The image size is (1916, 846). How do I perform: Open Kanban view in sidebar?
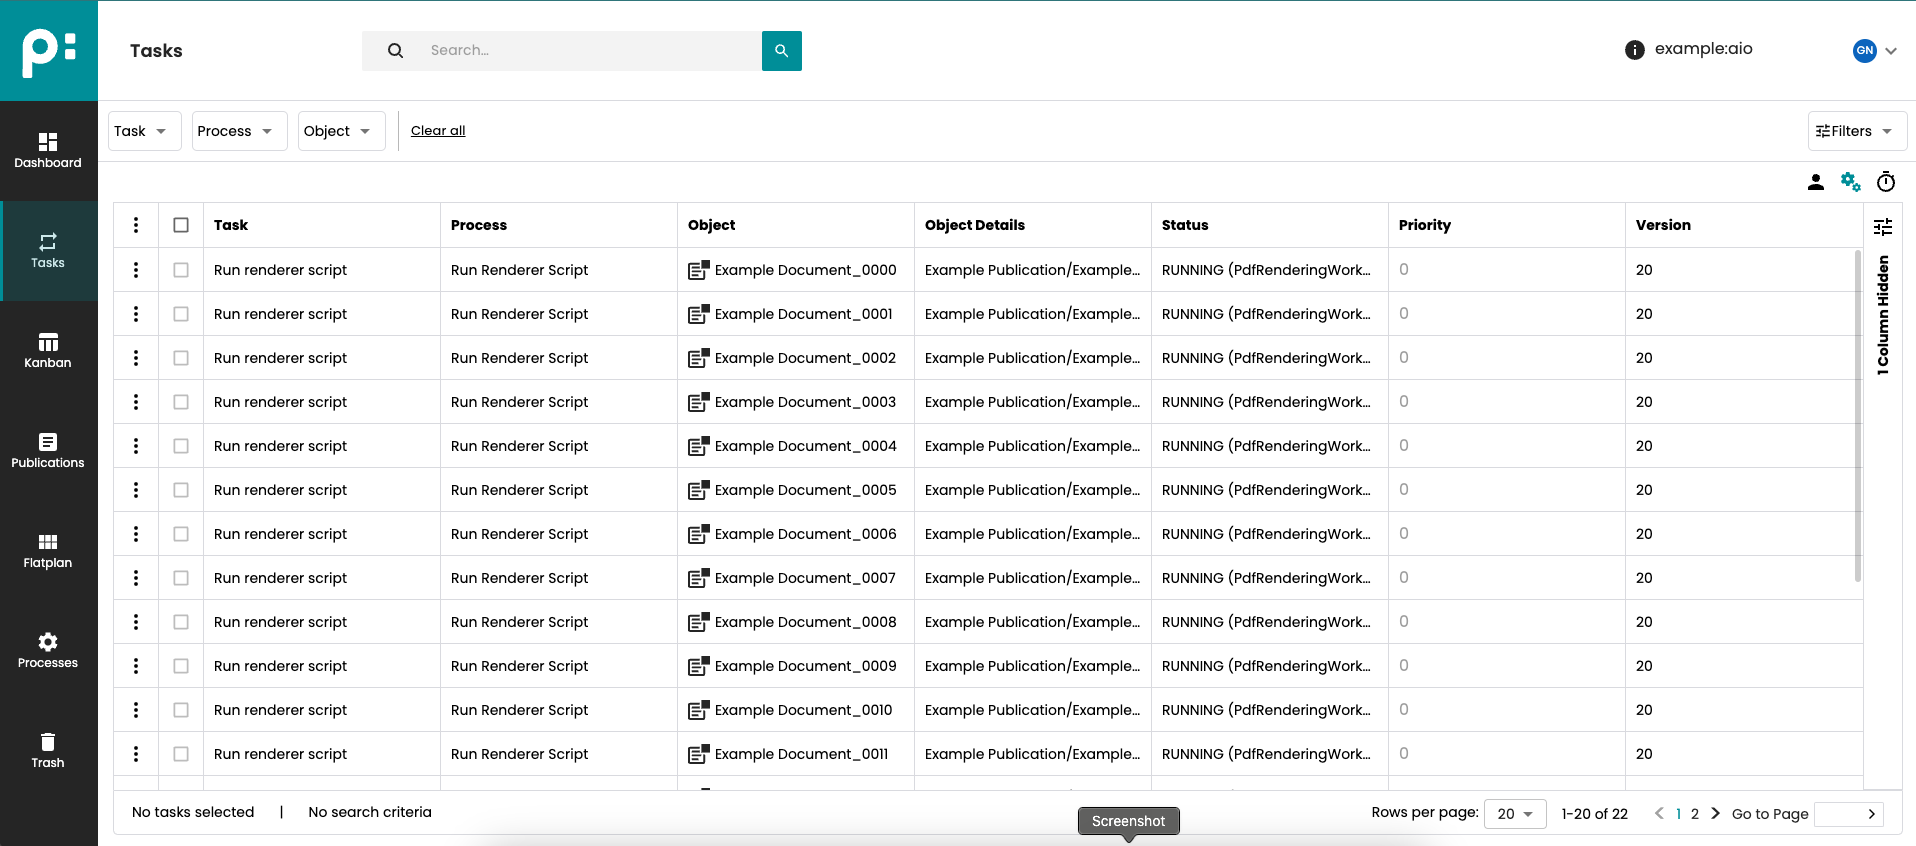point(48,351)
